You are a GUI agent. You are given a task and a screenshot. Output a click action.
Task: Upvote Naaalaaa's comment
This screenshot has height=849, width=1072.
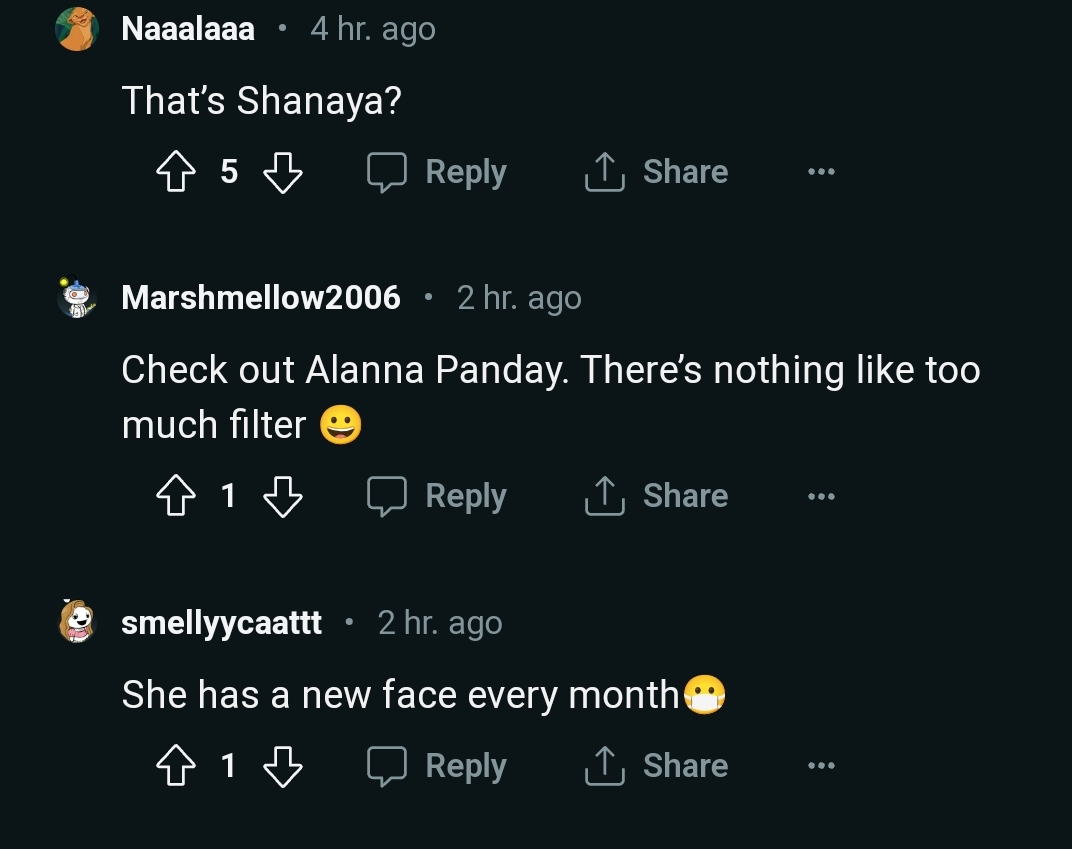[176, 173]
